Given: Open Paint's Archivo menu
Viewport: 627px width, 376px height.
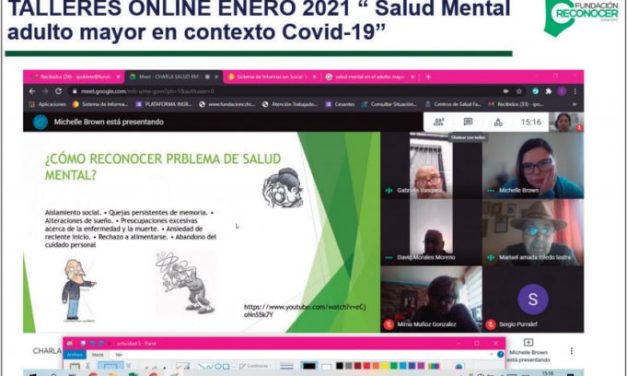Looking at the screenshot, I should tap(75, 354).
